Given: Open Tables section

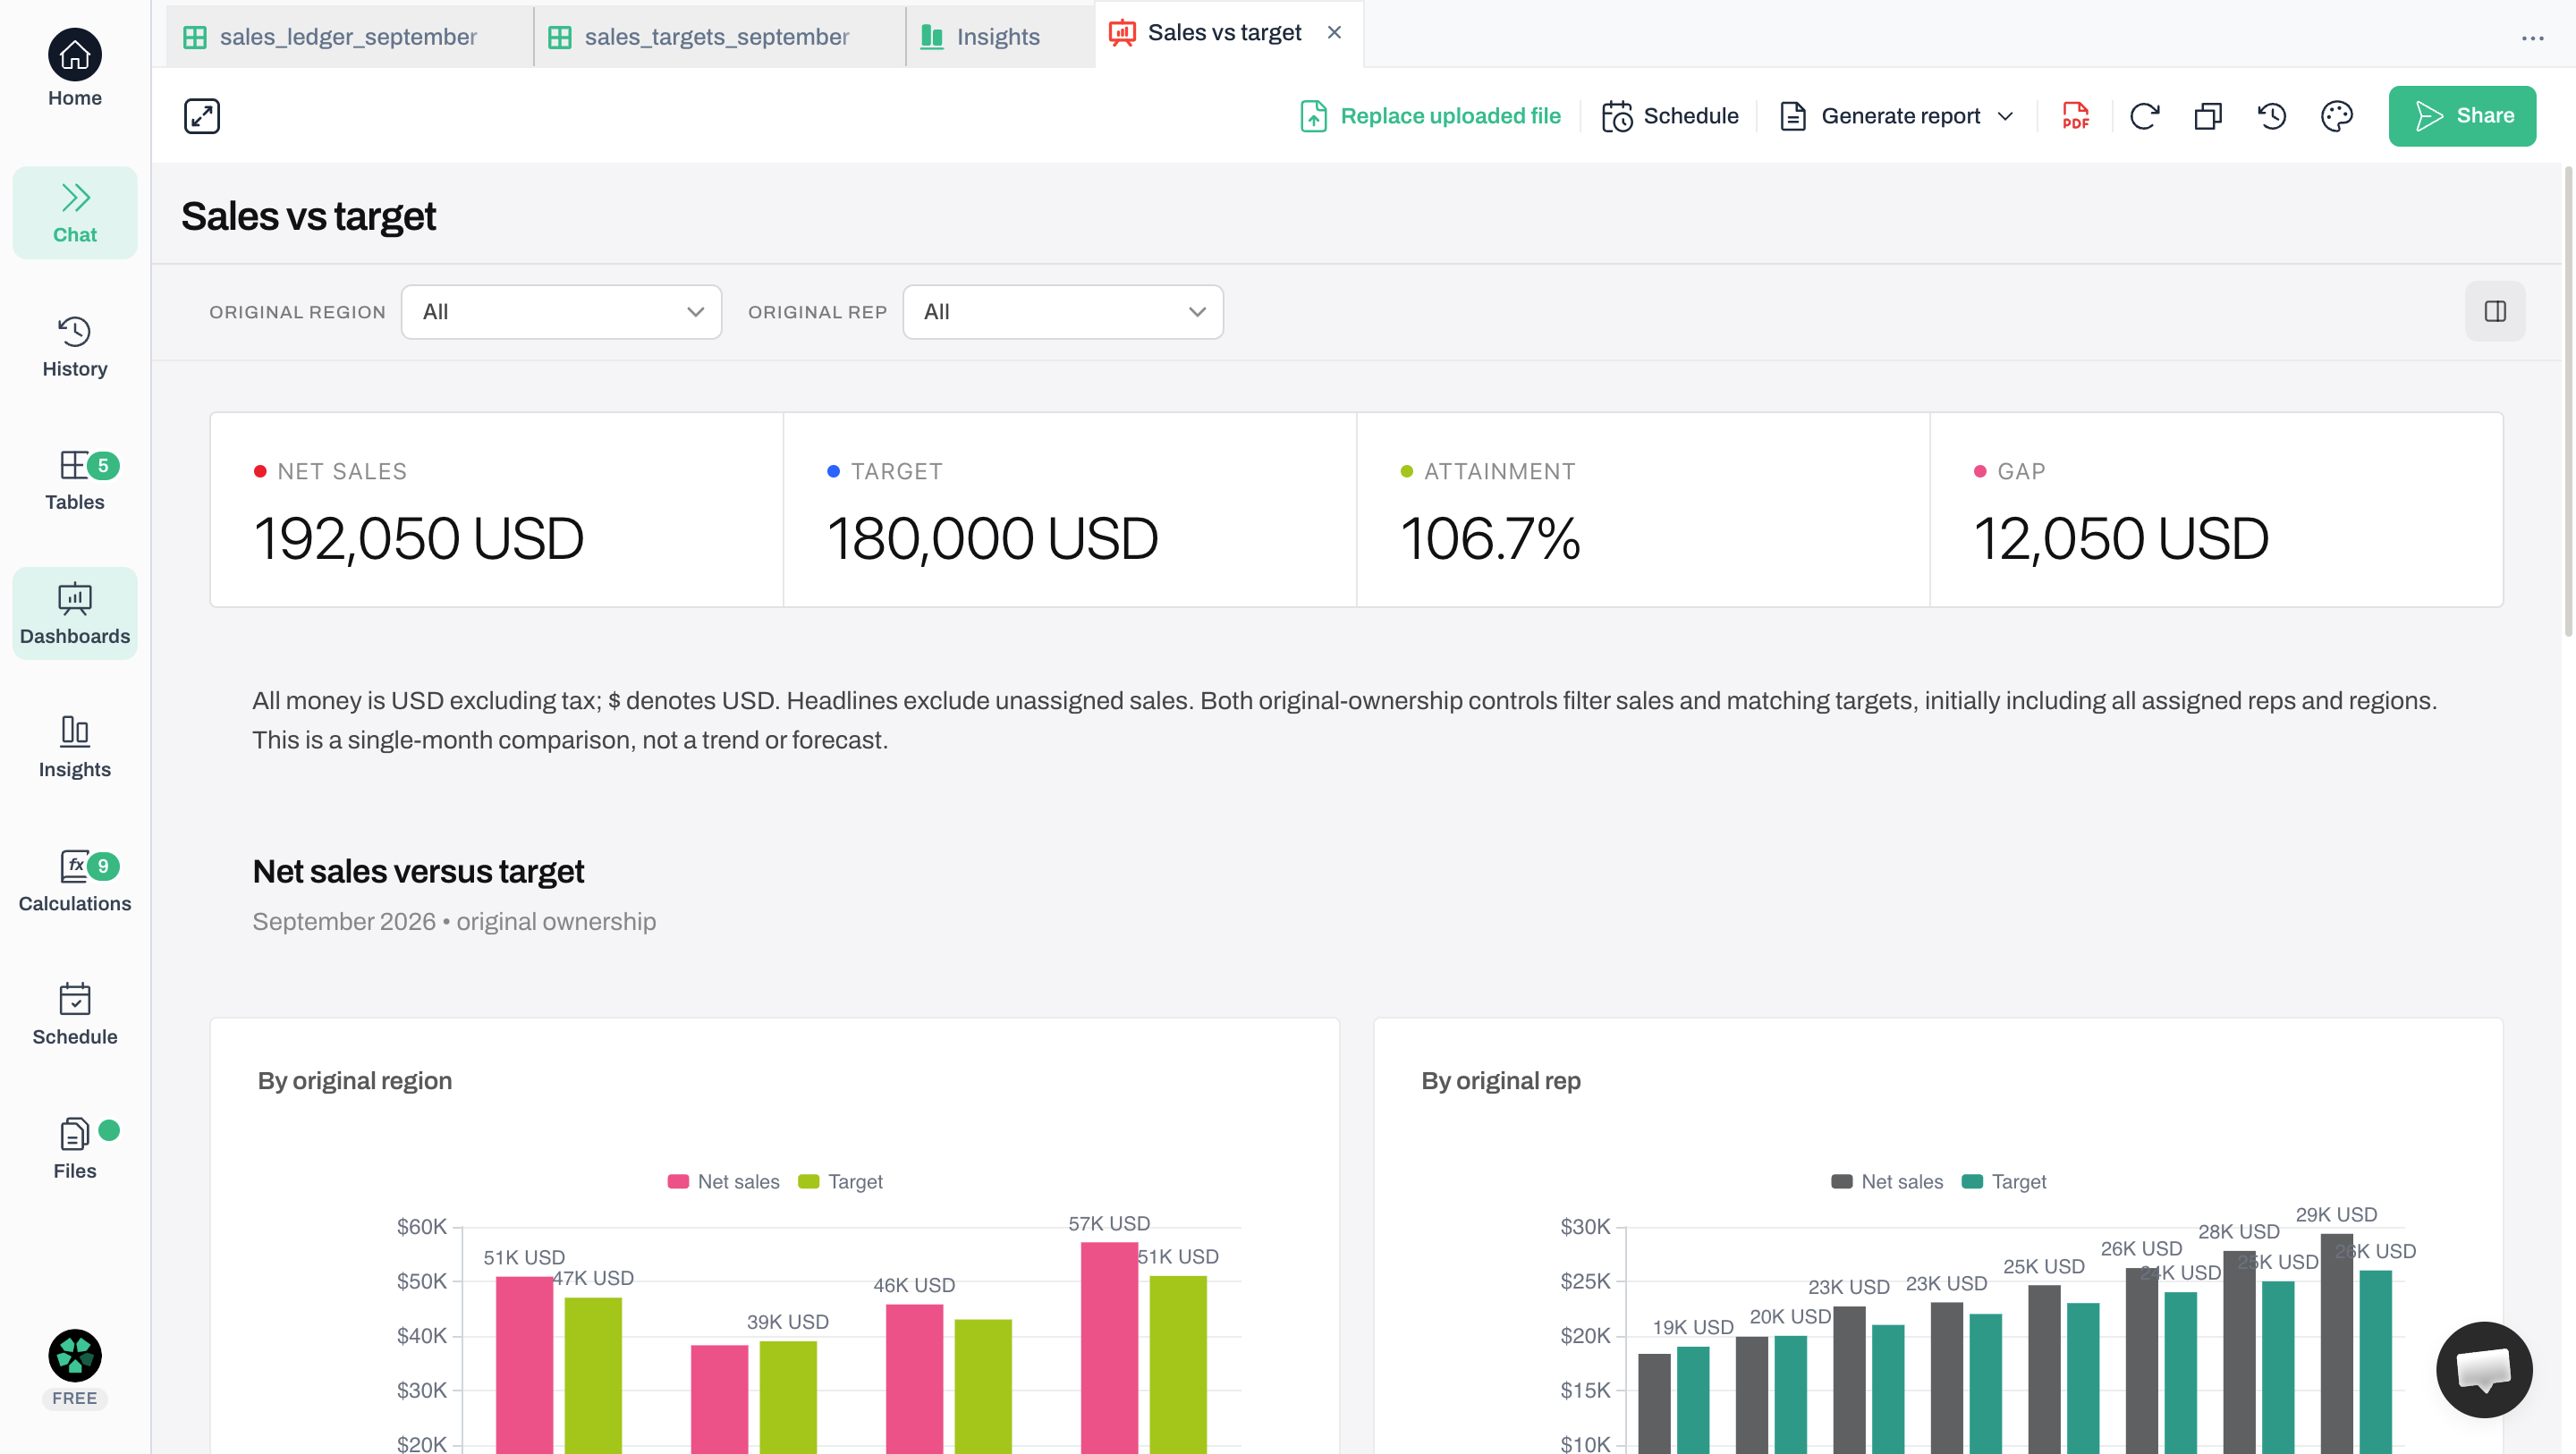Looking at the screenshot, I should [75, 481].
